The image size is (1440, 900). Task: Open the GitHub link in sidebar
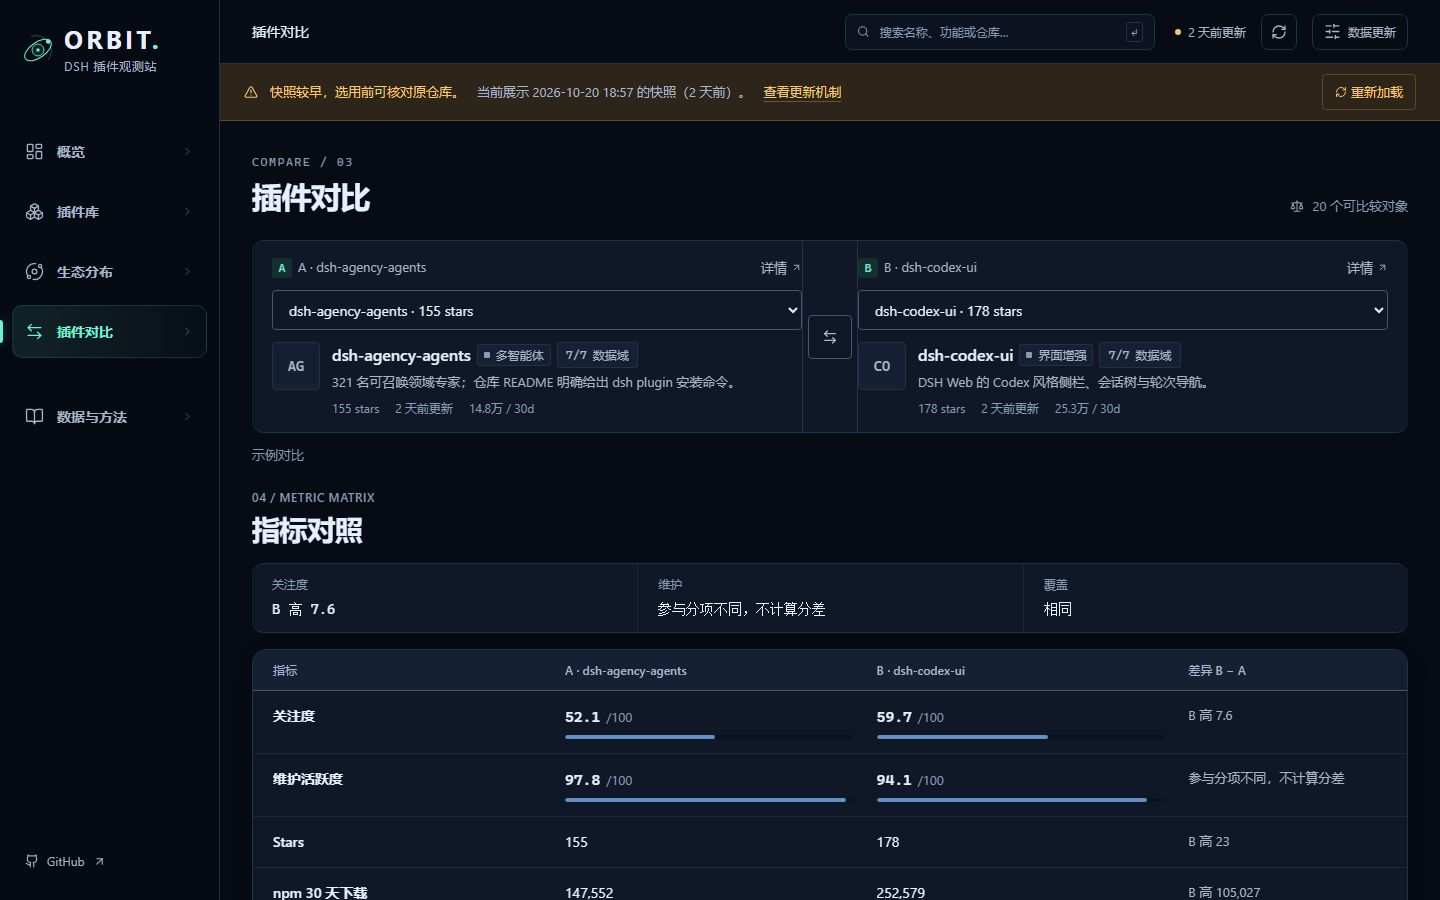(65, 861)
